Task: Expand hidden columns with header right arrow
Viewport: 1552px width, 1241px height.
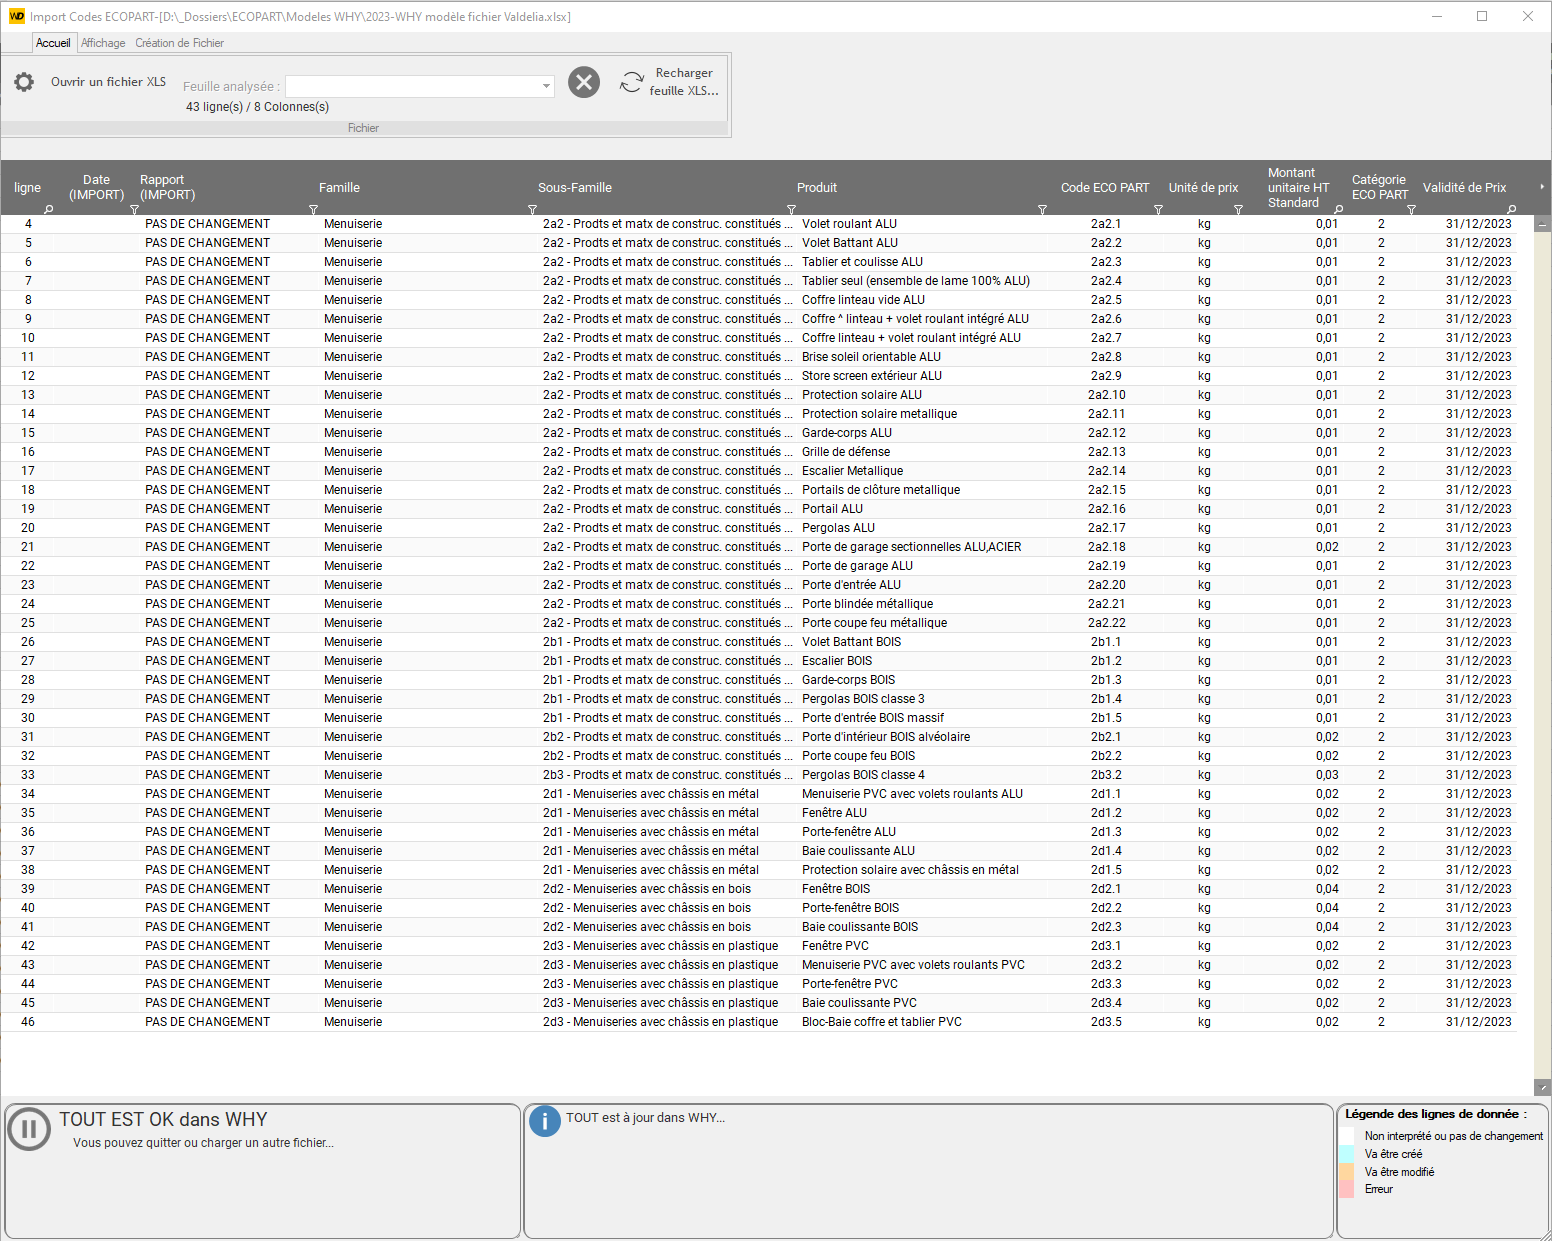Action: tap(1541, 187)
